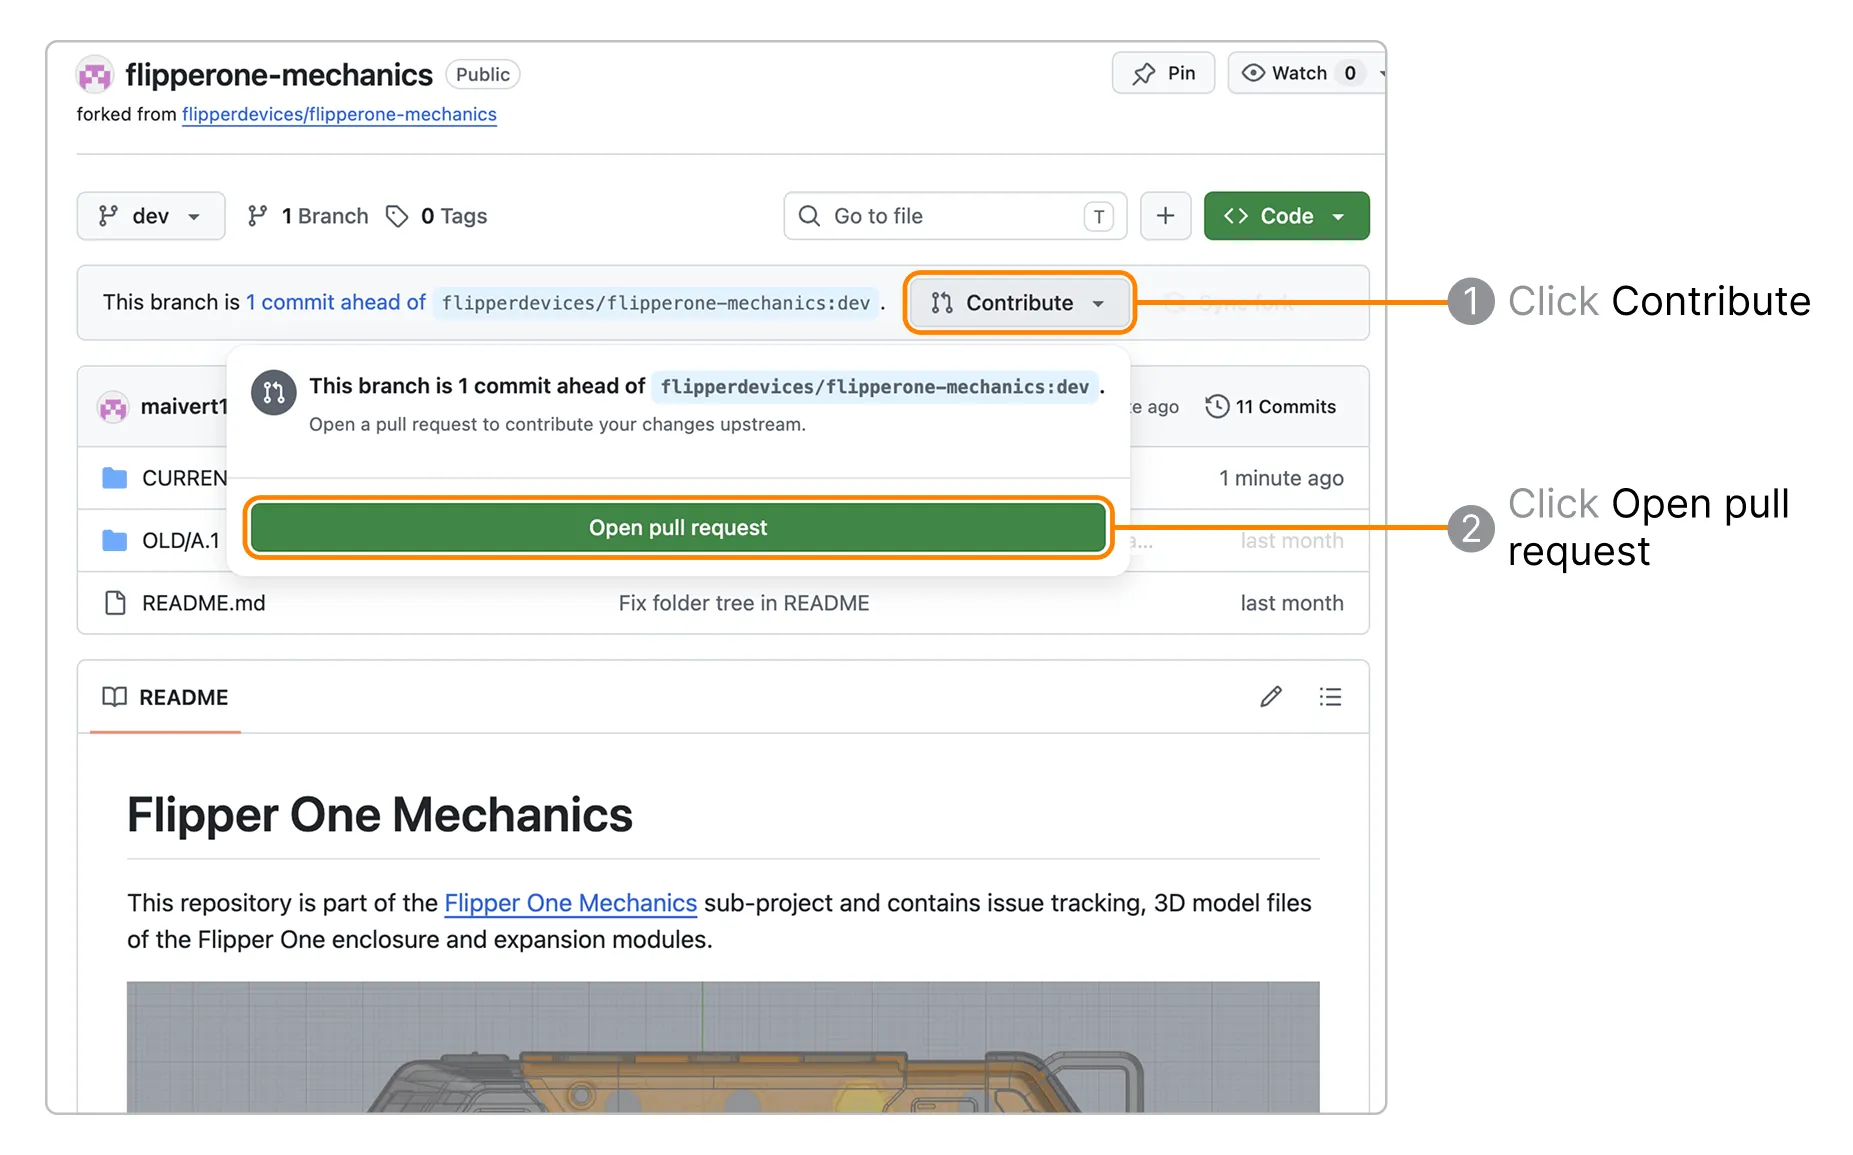Expand the Contribute dropdown
1853x1155 pixels.
coord(1019,303)
